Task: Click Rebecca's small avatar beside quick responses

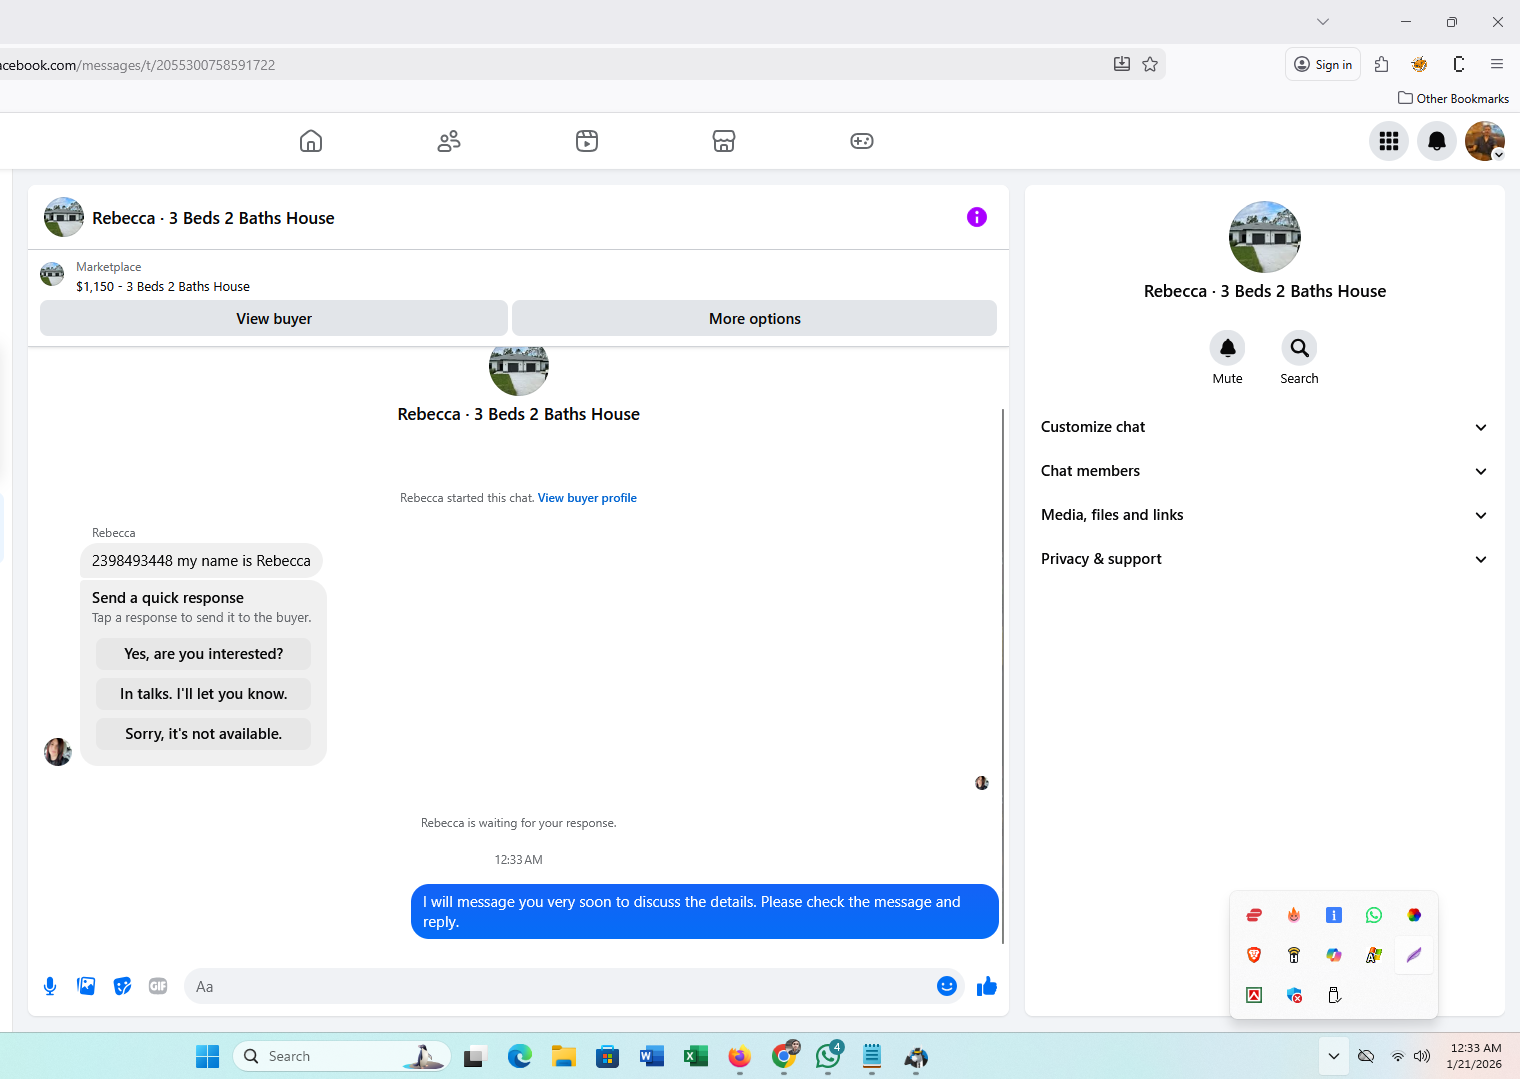Action: pos(58,752)
